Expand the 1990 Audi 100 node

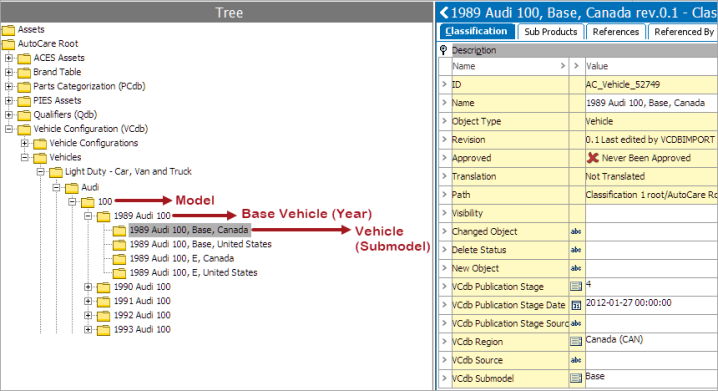click(x=88, y=287)
